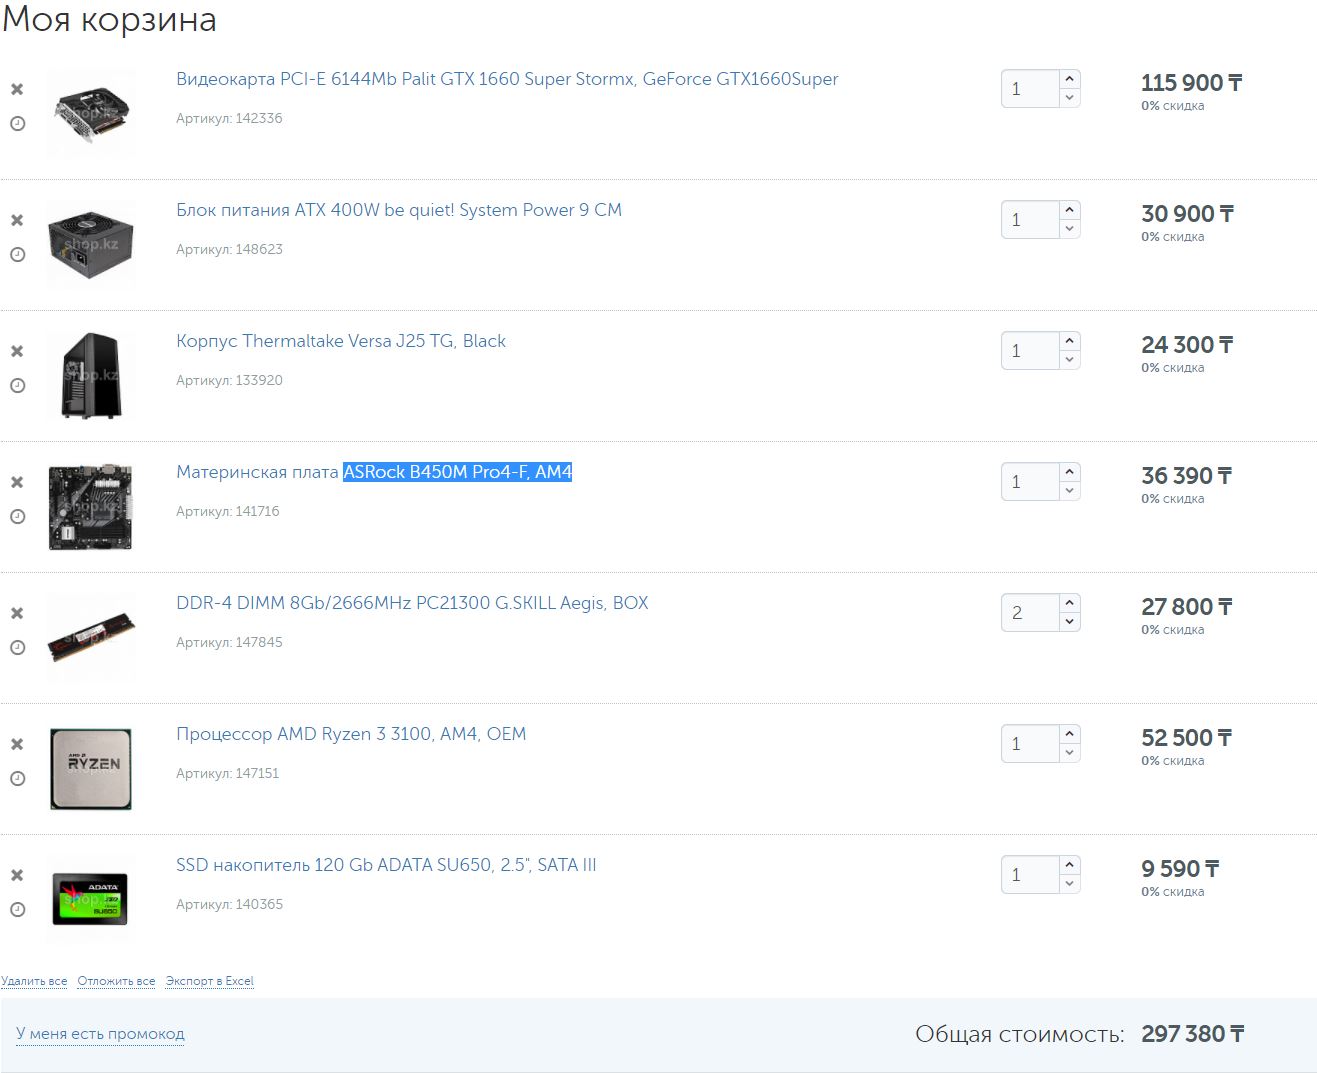Click the Thermaltake case thumbnail image

tap(91, 375)
